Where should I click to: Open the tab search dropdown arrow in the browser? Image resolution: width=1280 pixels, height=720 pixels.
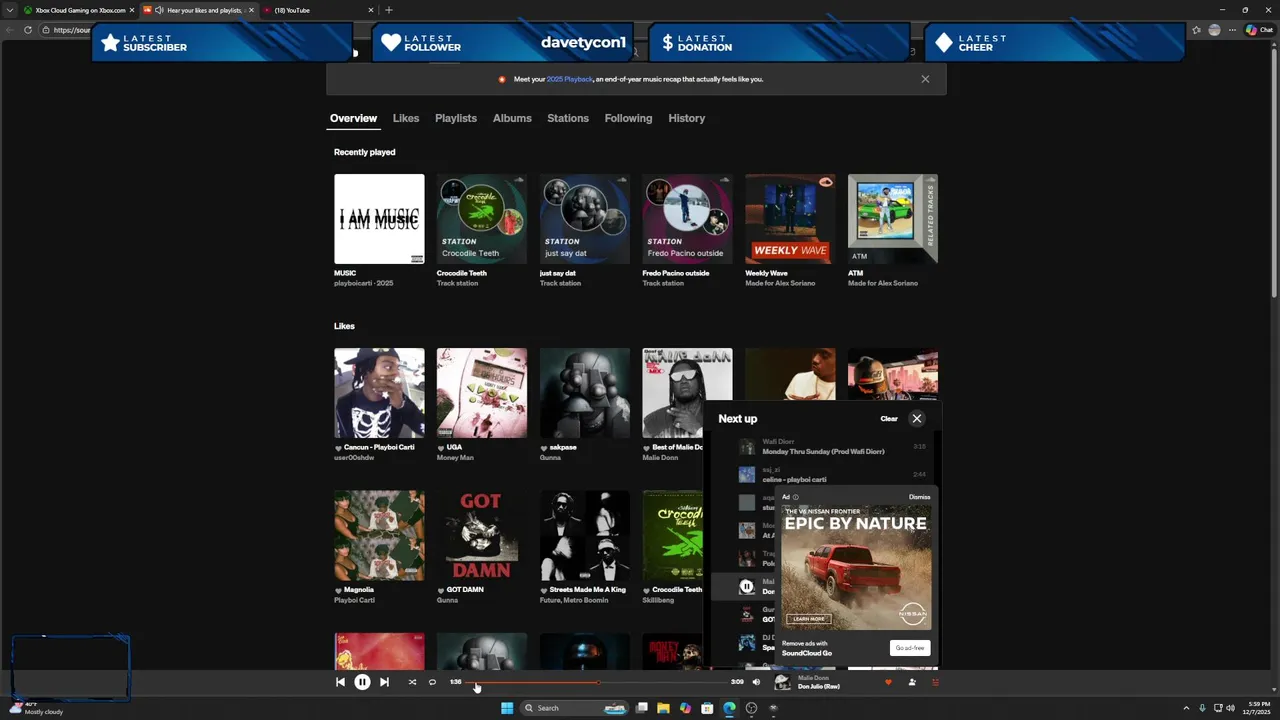click(10, 10)
